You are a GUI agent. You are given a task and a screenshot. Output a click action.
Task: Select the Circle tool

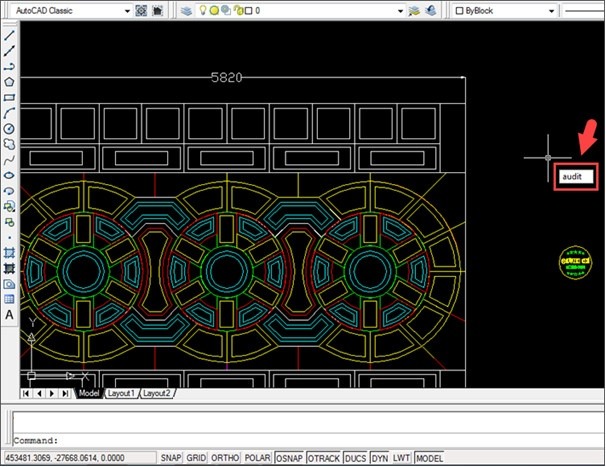tap(9, 129)
